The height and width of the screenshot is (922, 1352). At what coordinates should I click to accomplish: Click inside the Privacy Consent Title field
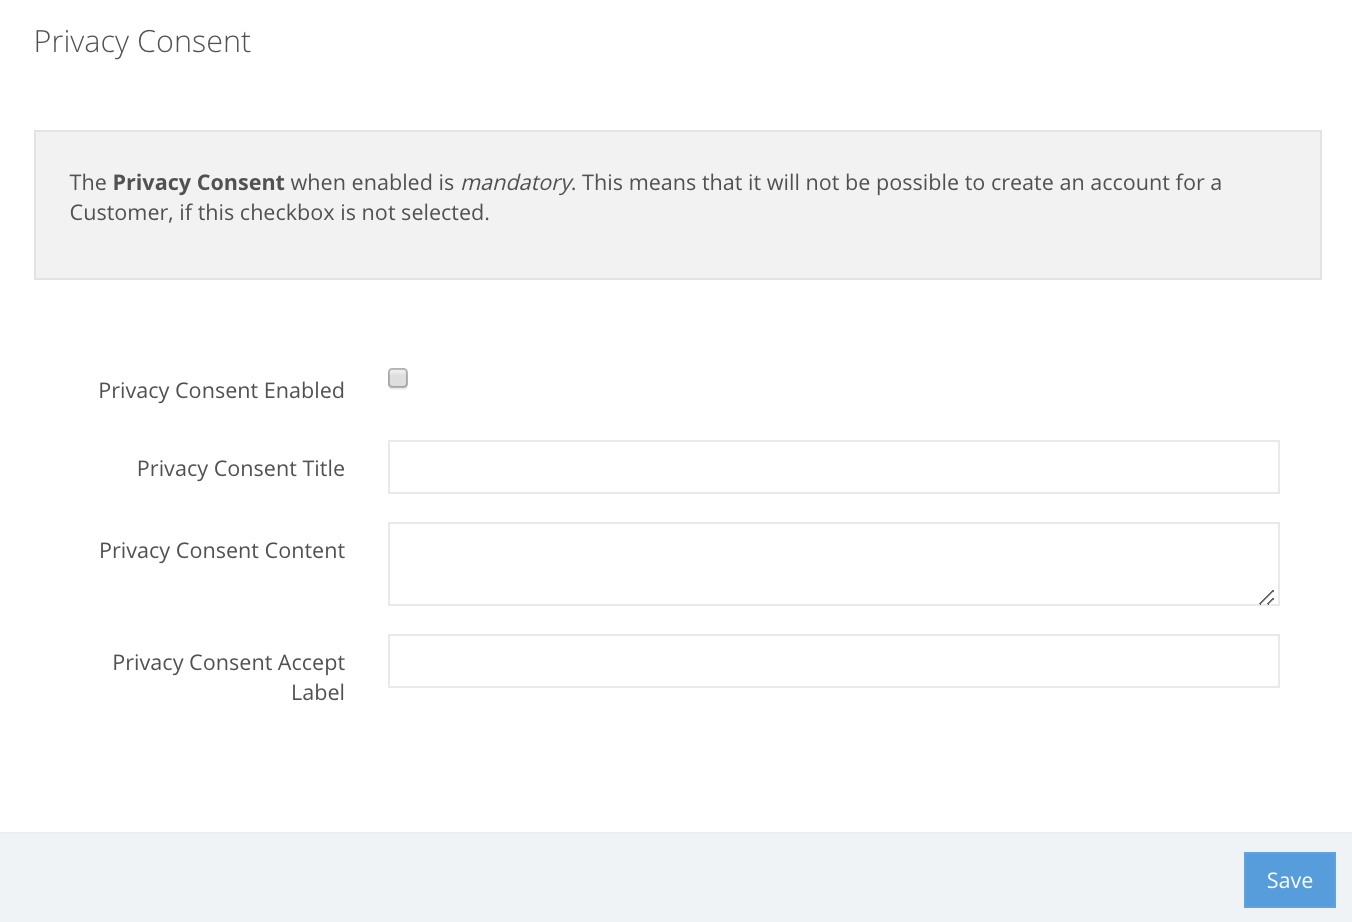(834, 467)
